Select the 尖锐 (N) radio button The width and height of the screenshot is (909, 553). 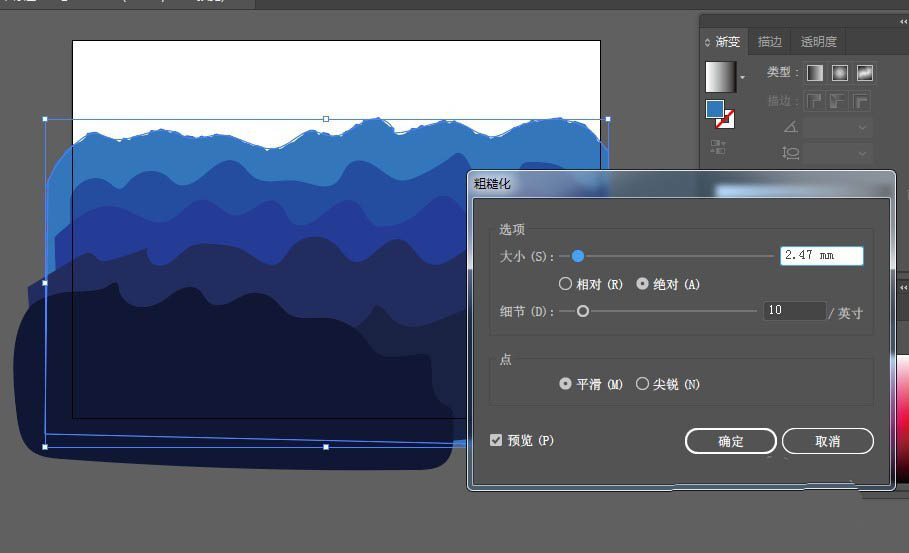click(642, 384)
